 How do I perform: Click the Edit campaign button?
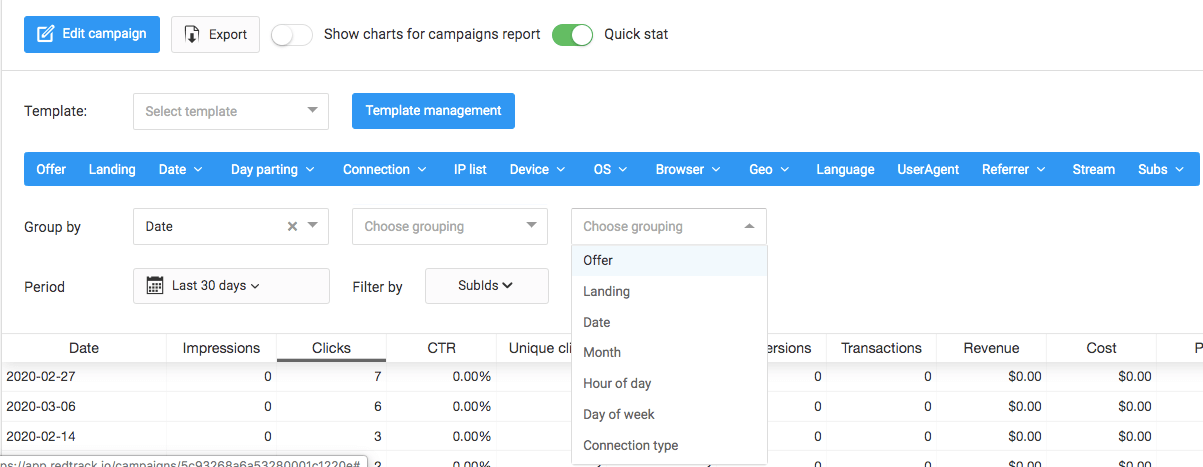click(x=91, y=34)
